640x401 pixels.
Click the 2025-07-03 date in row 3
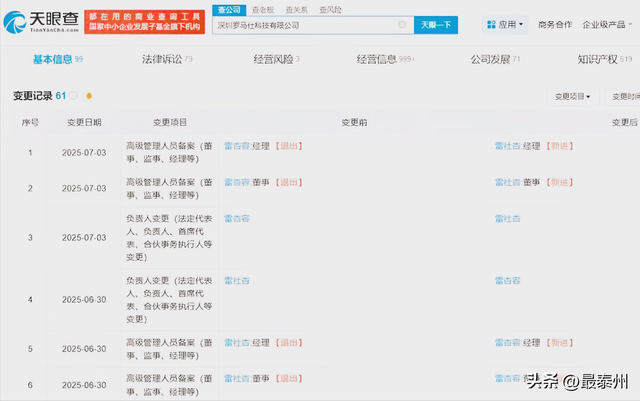click(84, 238)
